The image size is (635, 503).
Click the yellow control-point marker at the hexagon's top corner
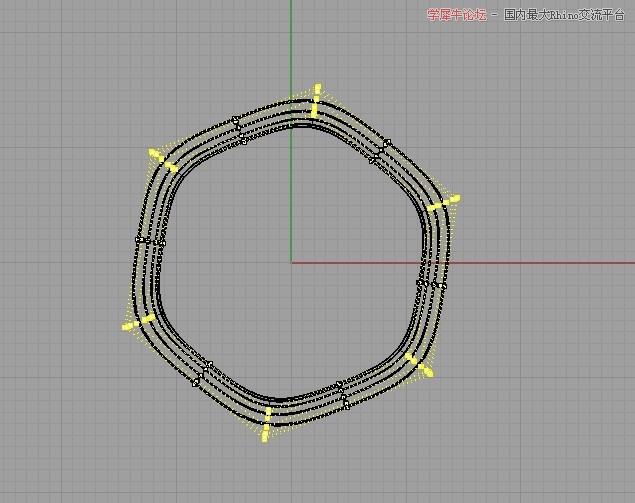pos(316,100)
